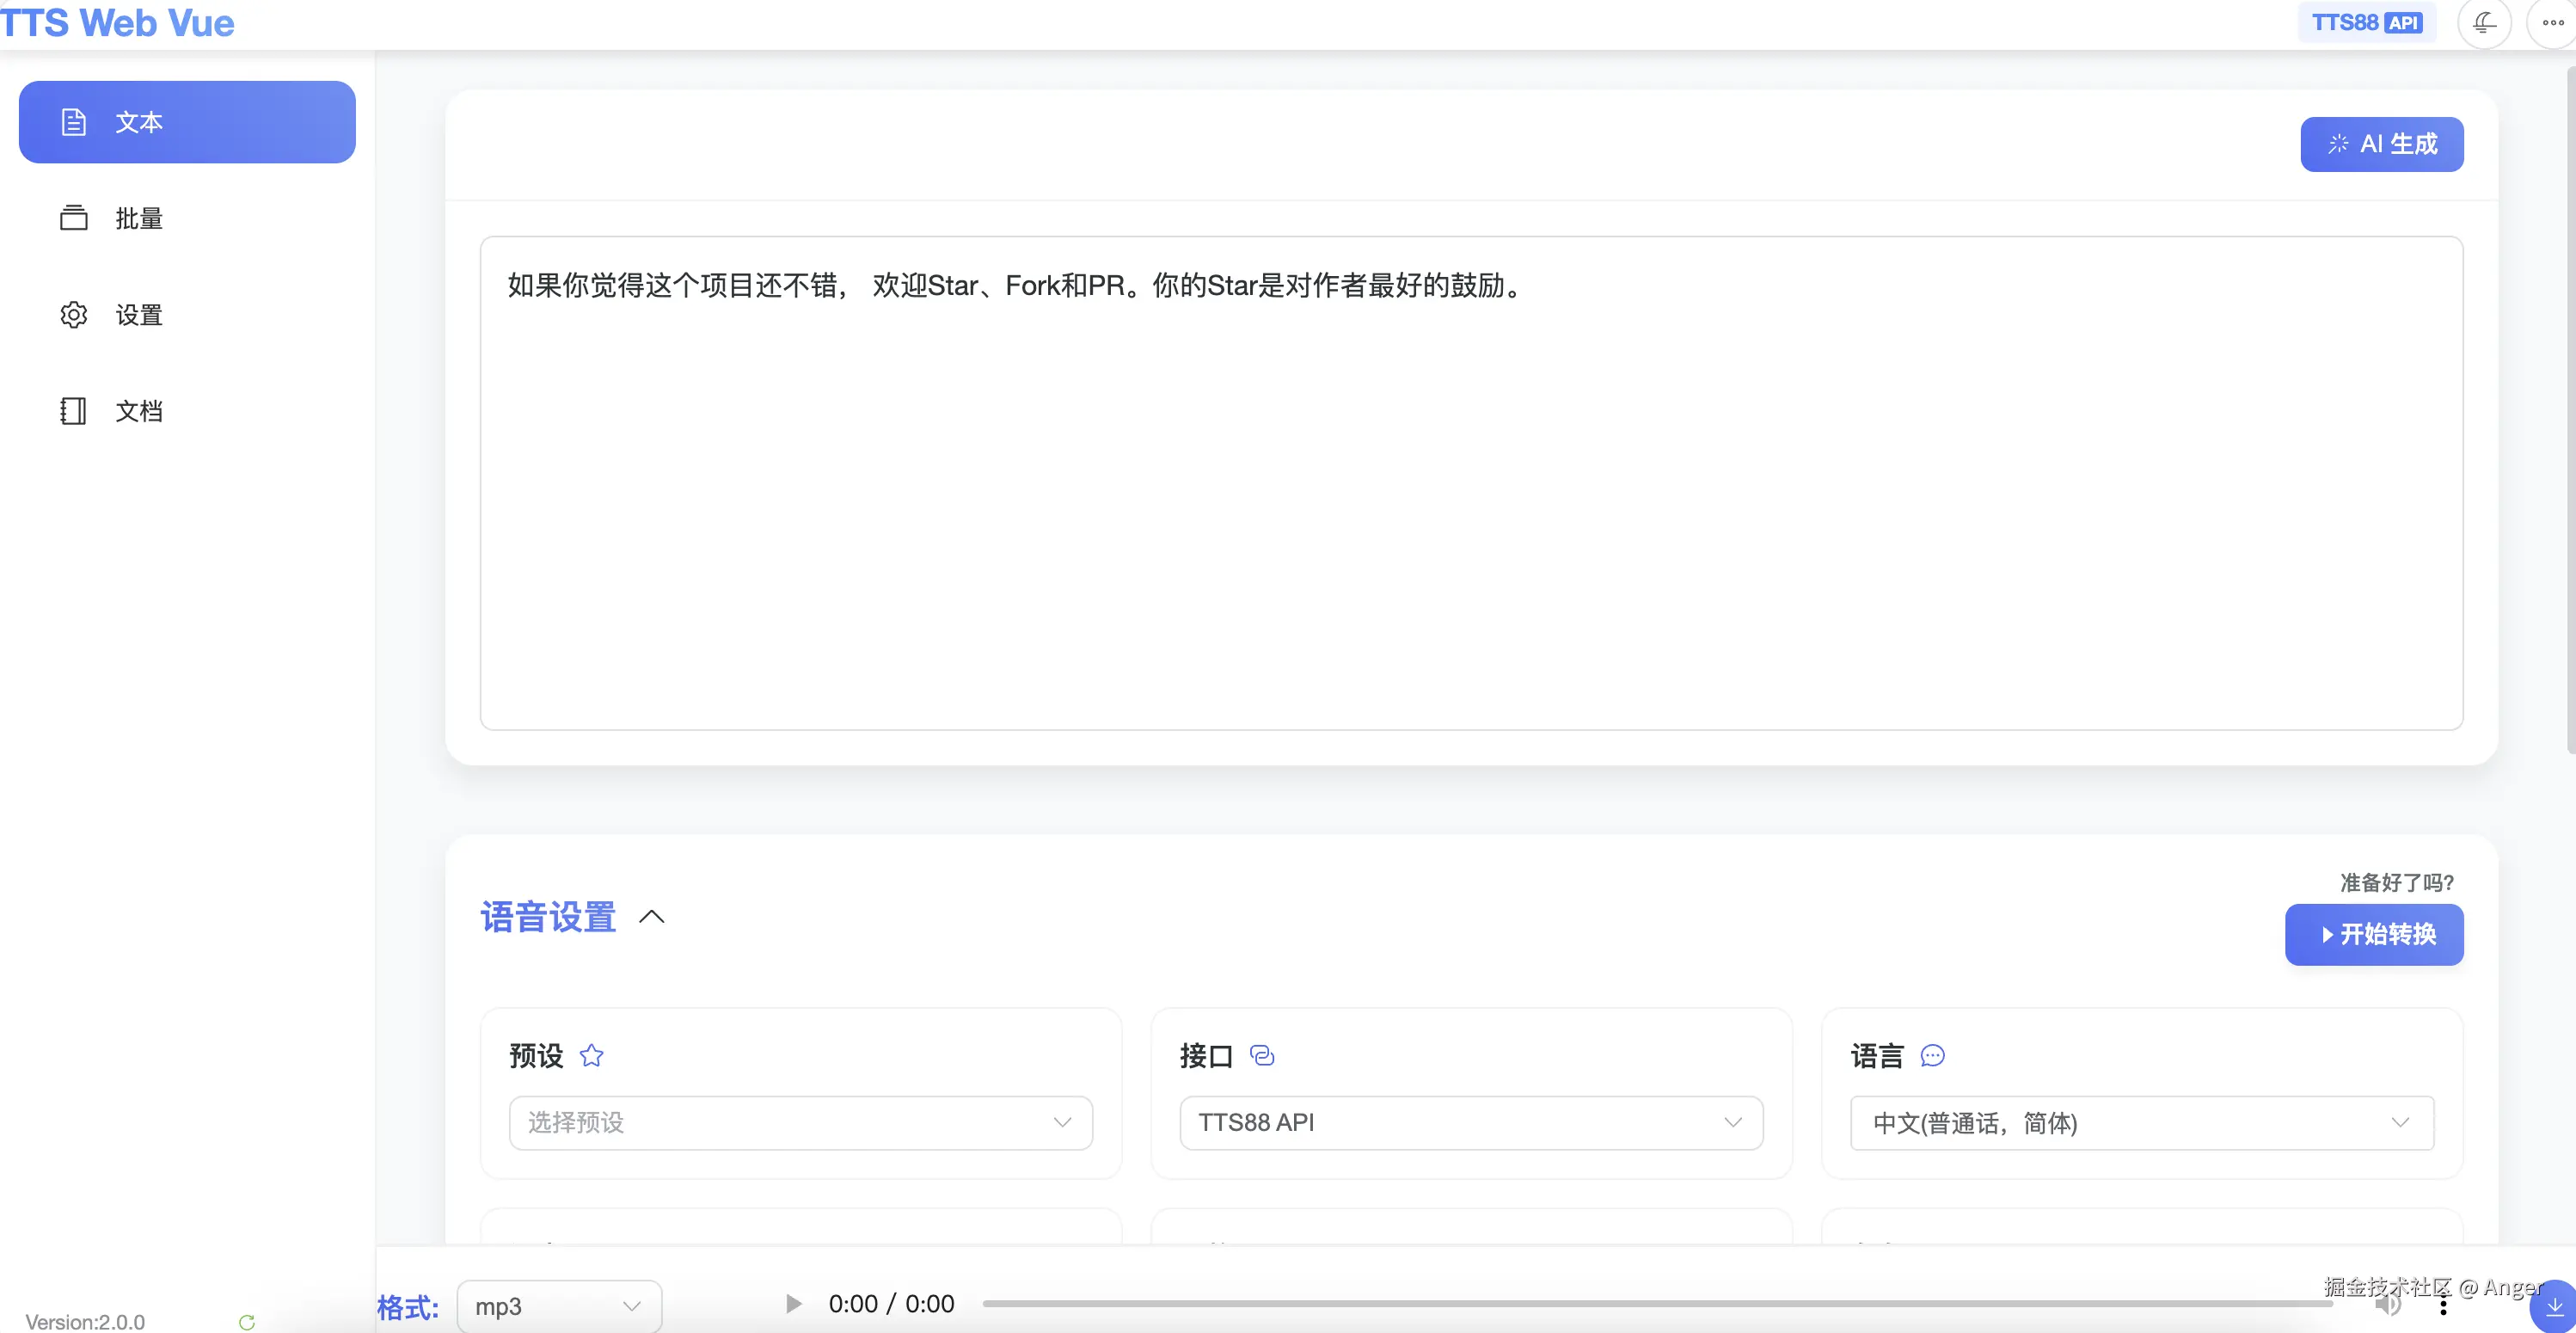This screenshot has height=1333, width=2576.
Task: Open the top-right three-dots menu
Action: pyautogui.click(x=2552, y=23)
